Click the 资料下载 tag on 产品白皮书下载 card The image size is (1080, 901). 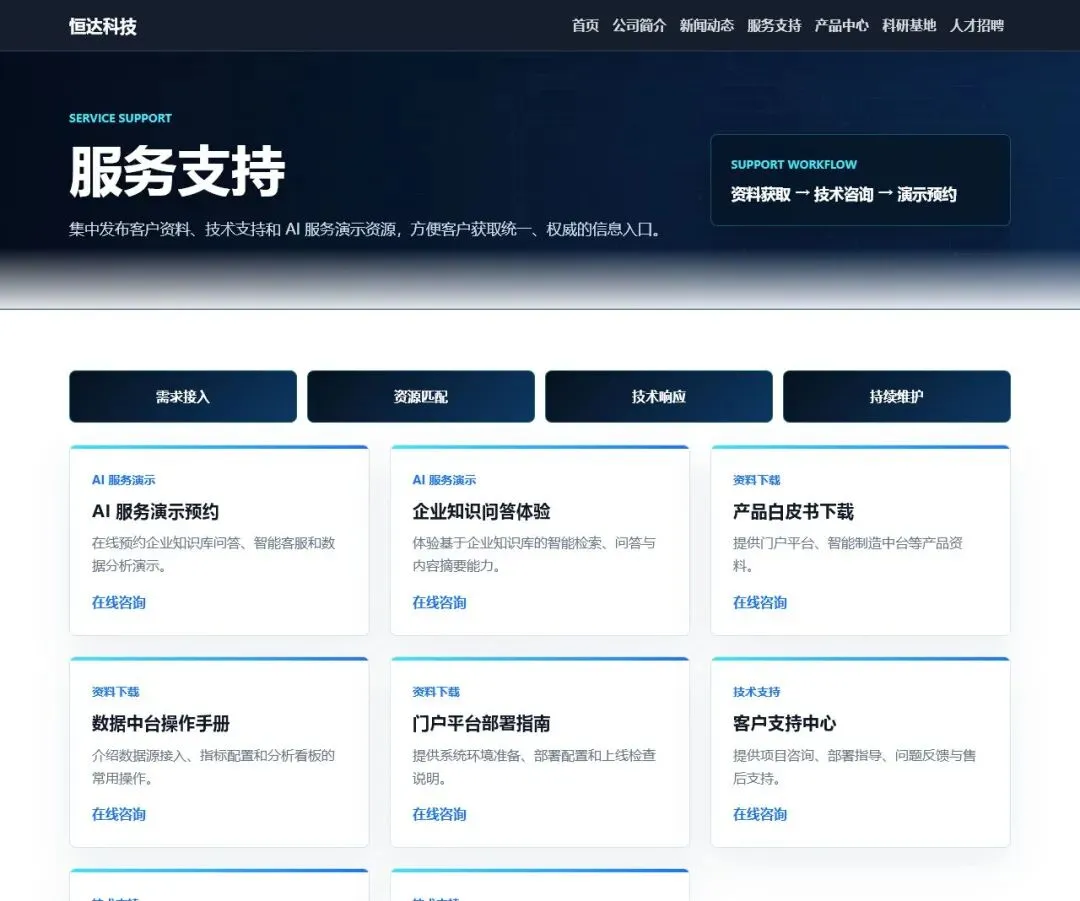[756, 480]
